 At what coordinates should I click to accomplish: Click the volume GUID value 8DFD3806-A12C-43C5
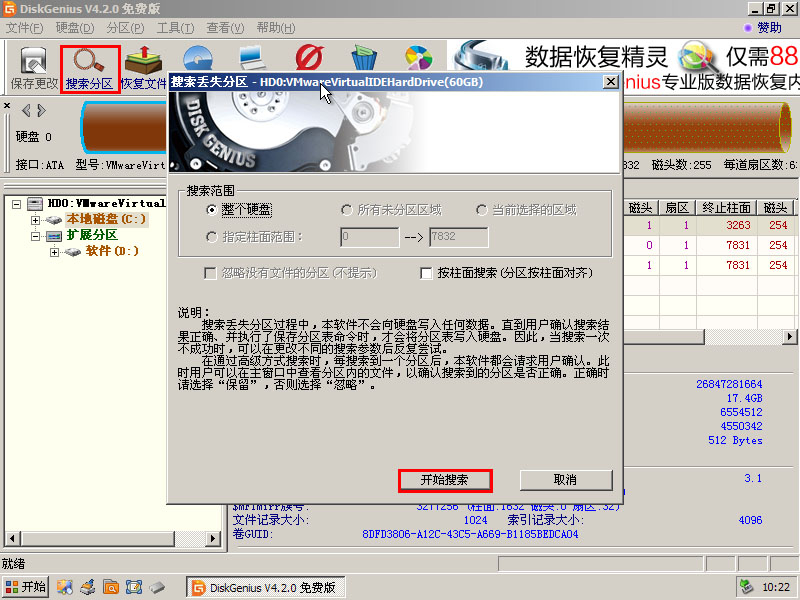coord(470,535)
